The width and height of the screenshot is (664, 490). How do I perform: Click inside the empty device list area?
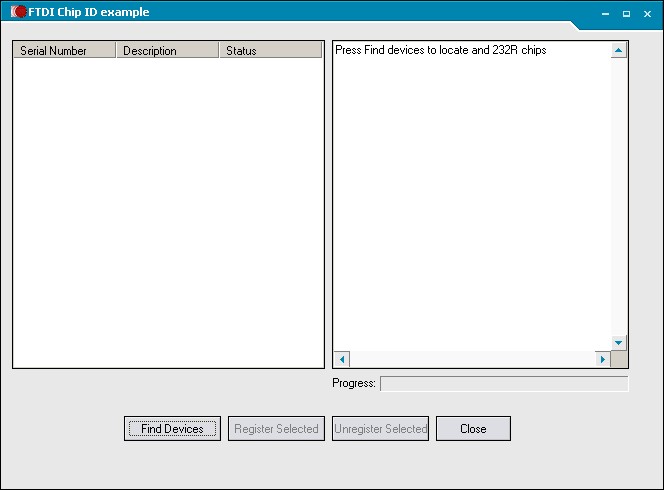pos(168,210)
